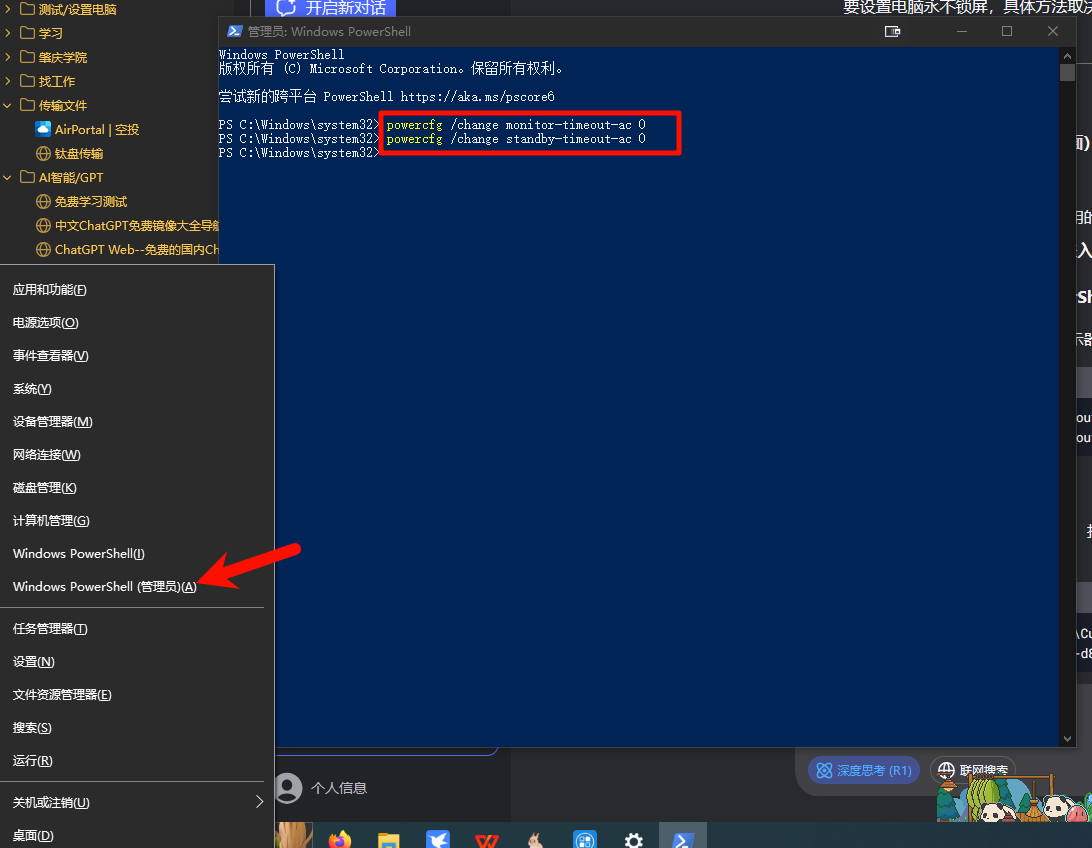Toggle the 深度思考 (R1) mode
This screenshot has height=848, width=1092.
pos(864,770)
